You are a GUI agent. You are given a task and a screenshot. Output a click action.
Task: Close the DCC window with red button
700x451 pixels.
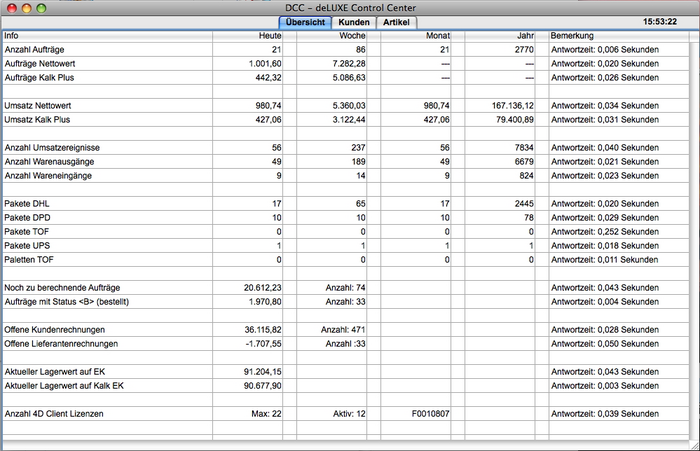pyautogui.click(x=11, y=8)
